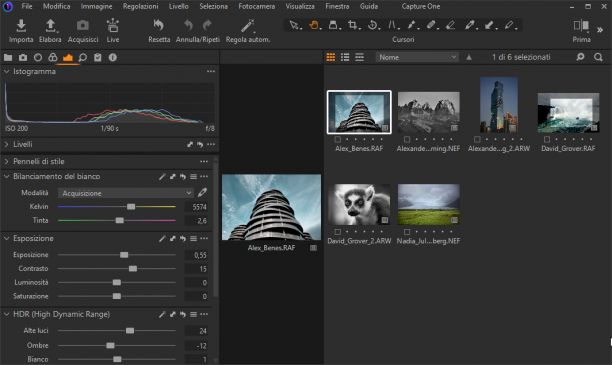This screenshot has width=612, height=365.
Task: Click the Annulla/Ripeti undo arrow
Action: click(x=188, y=25)
